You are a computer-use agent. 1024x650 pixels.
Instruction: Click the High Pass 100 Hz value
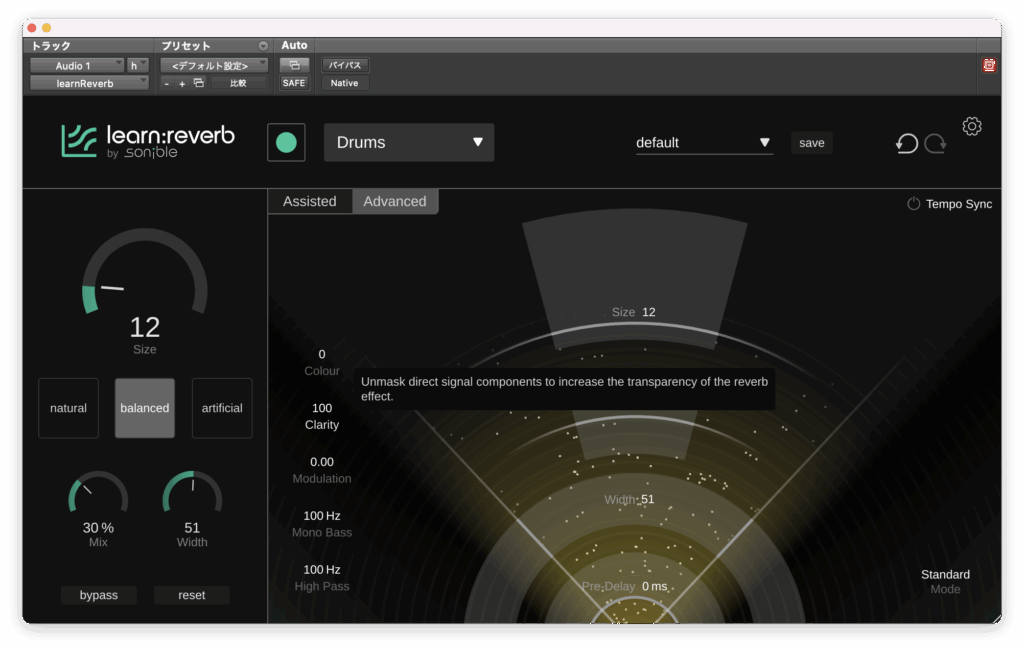tap(322, 570)
